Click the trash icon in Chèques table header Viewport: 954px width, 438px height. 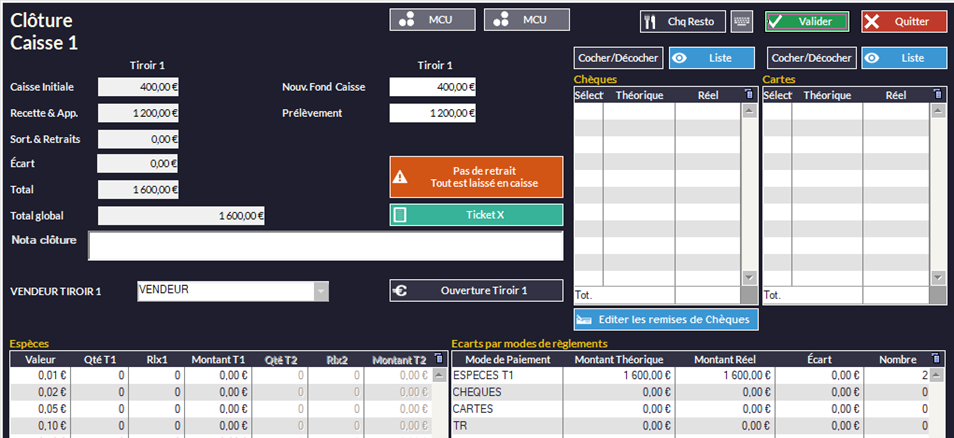click(749, 95)
